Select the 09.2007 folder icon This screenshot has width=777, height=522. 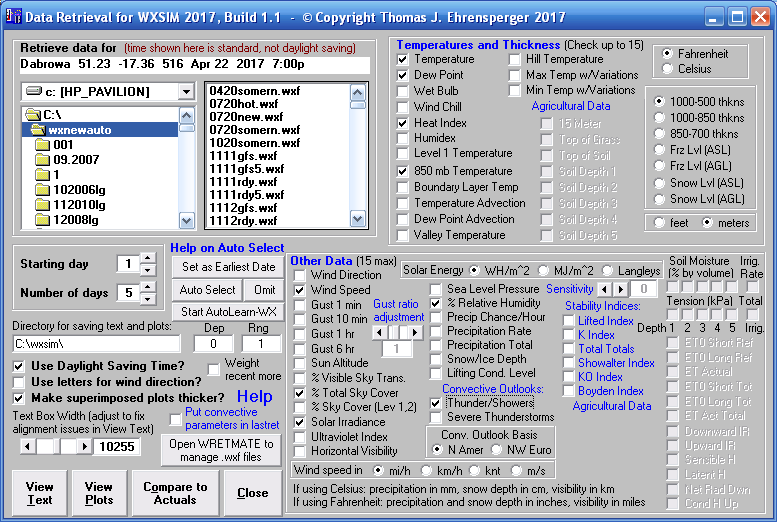[x=42, y=159]
